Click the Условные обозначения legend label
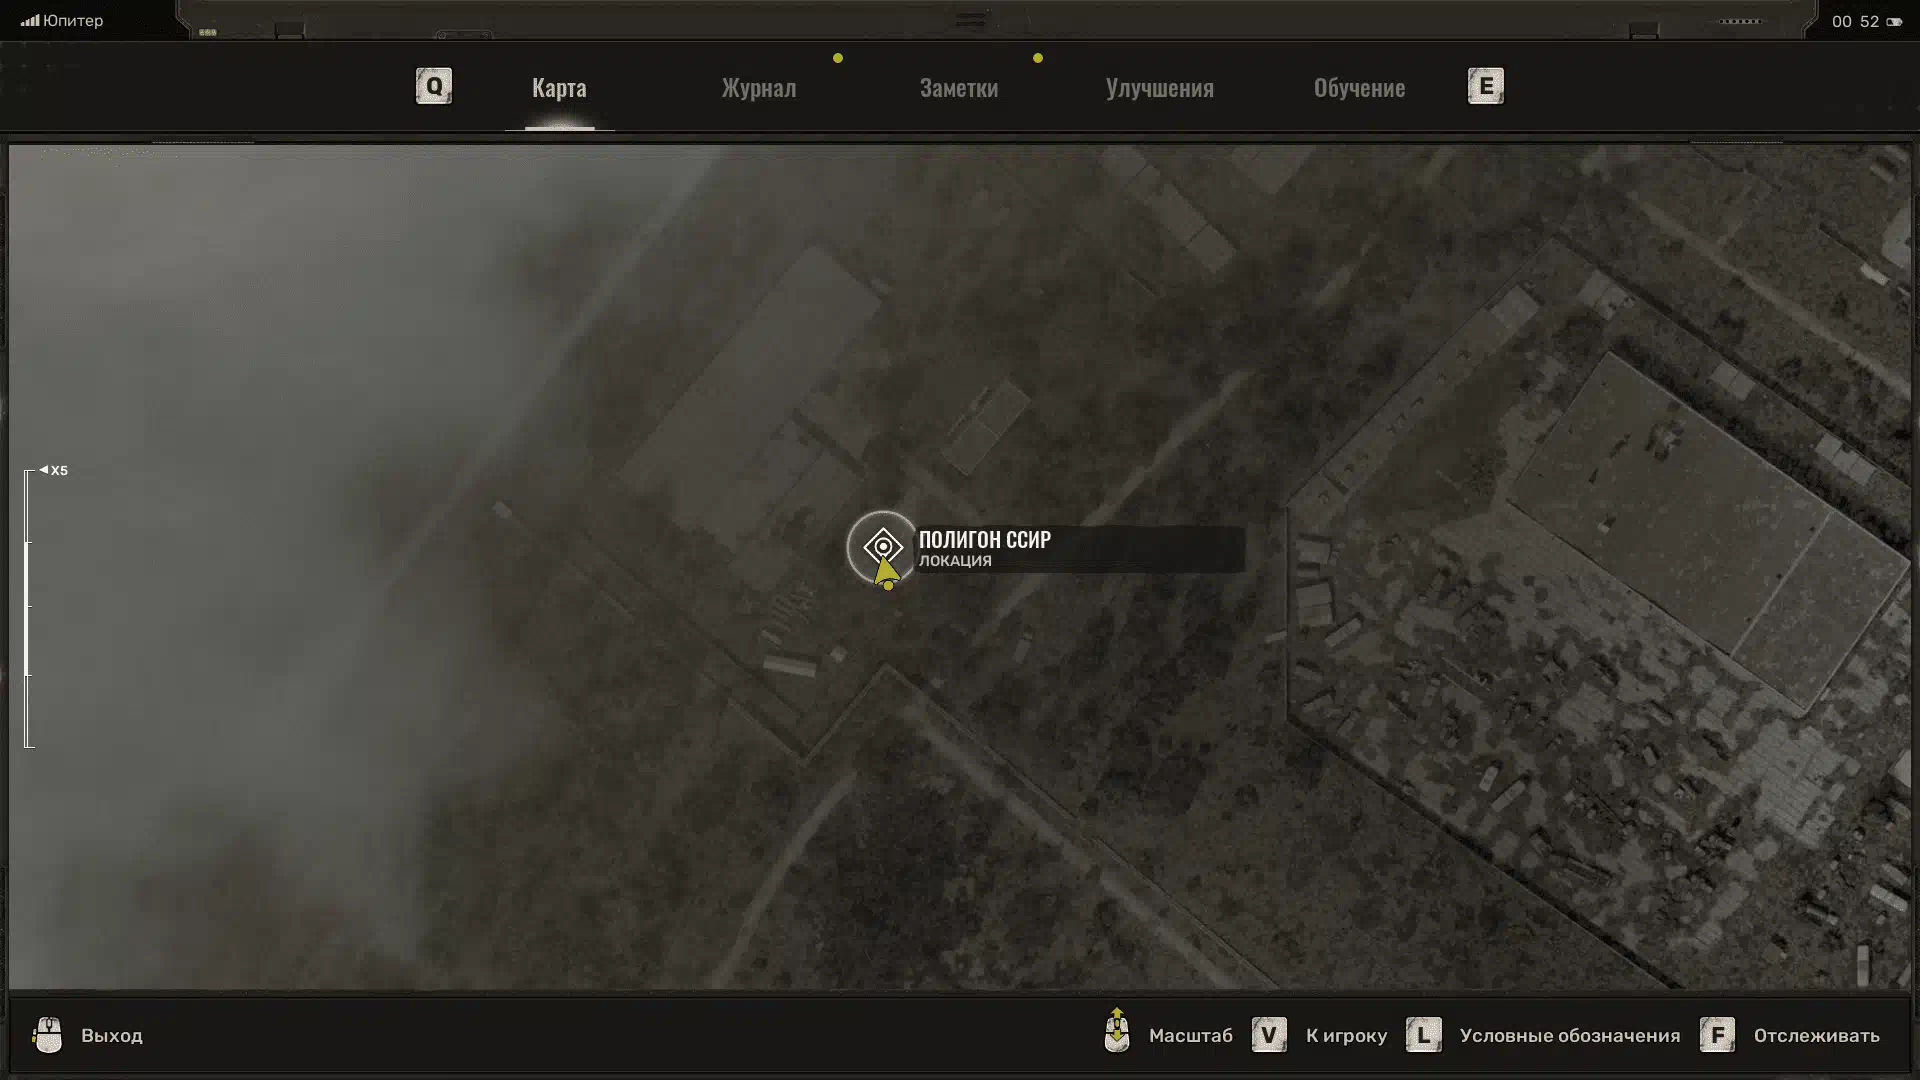1920x1080 pixels. pos(1569,1035)
